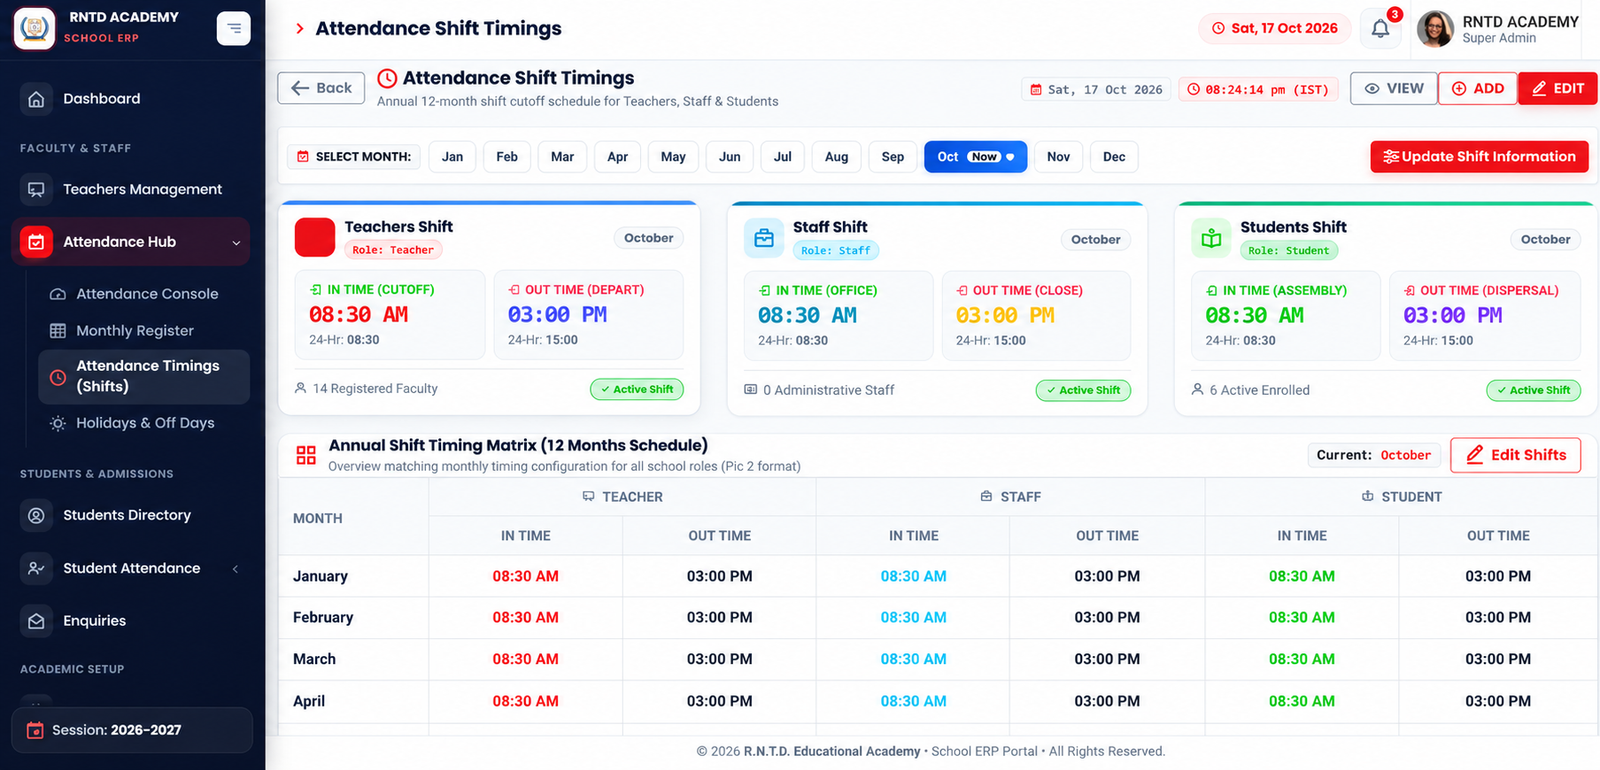This screenshot has height=770, width=1600.
Task: Click January teacher in-time 08:30 AM cell
Action: coord(526,577)
